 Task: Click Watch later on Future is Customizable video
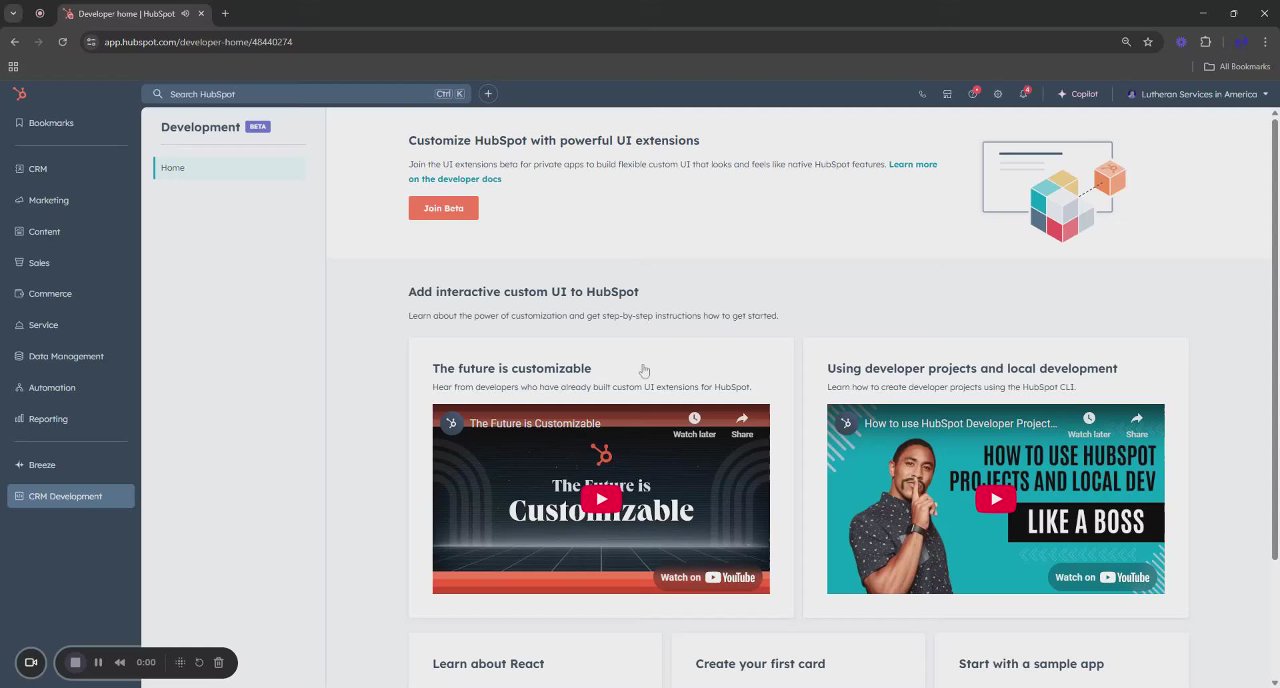pos(694,424)
